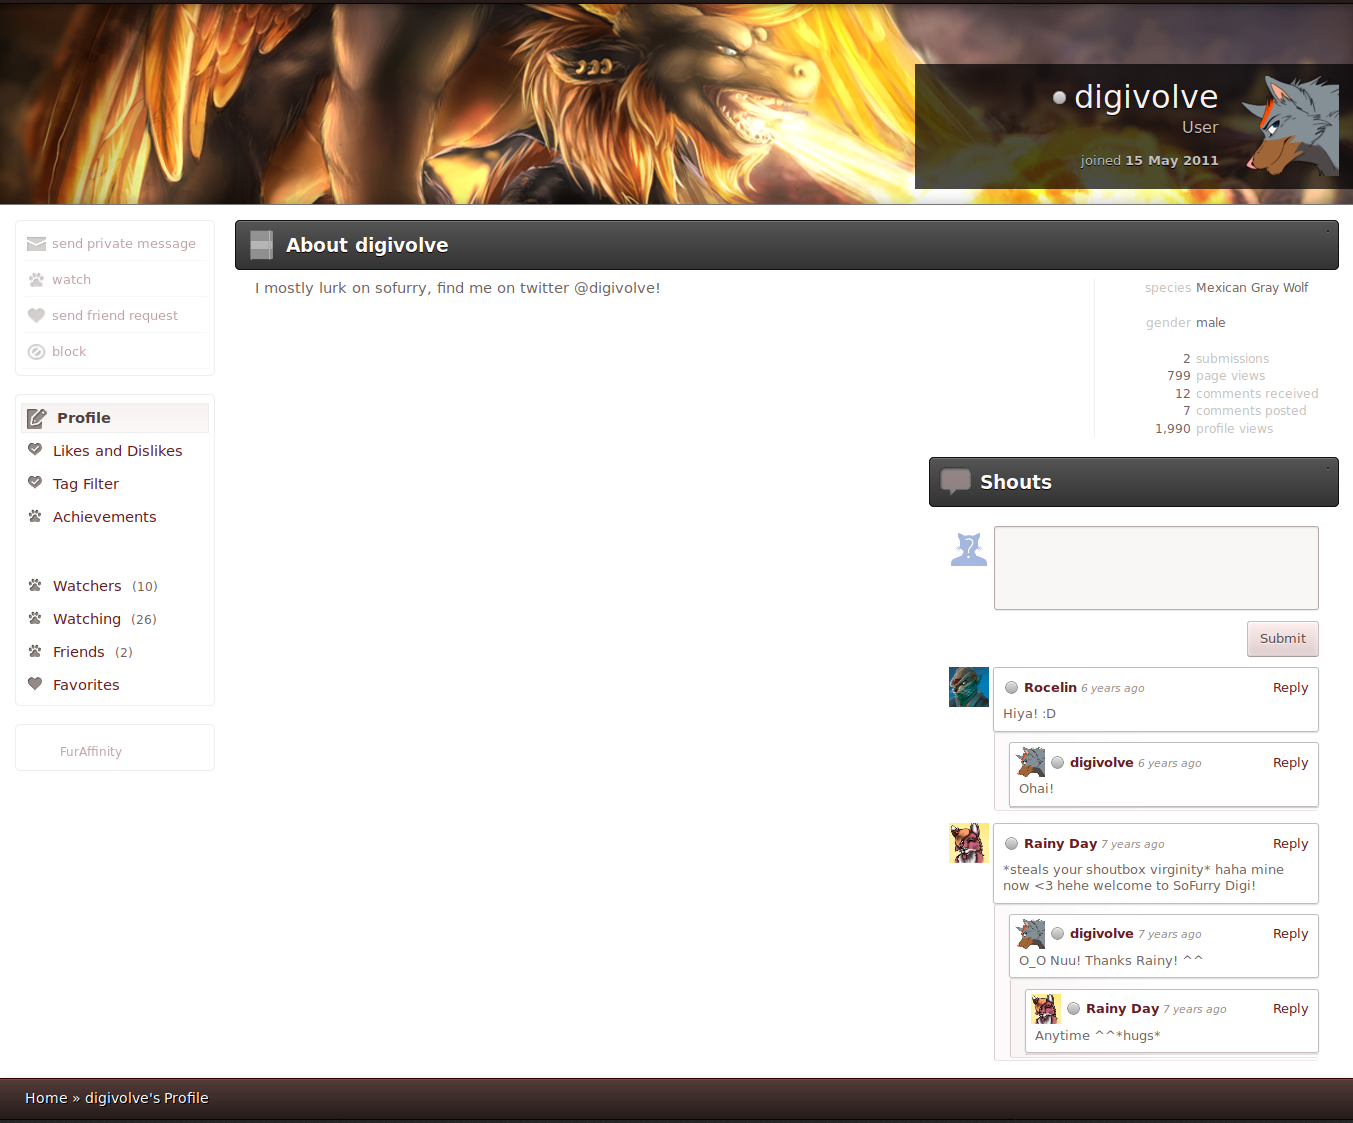Submit the shout

pyautogui.click(x=1282, y=639)
